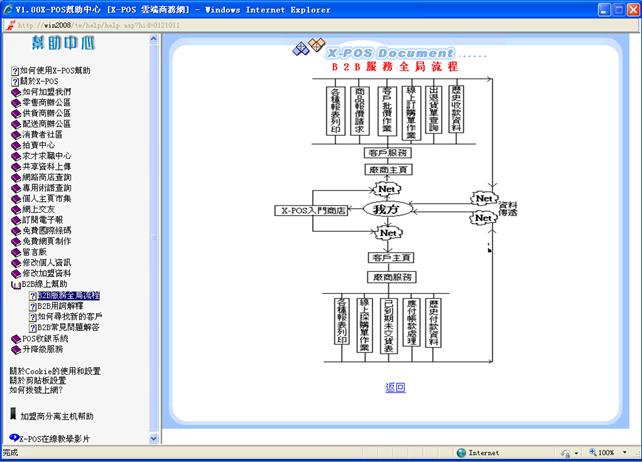The width and height of the screenshot is (642, 462).
Task: Click the eye icon beside X-POS在線教學影片
Action: [13, 438]
